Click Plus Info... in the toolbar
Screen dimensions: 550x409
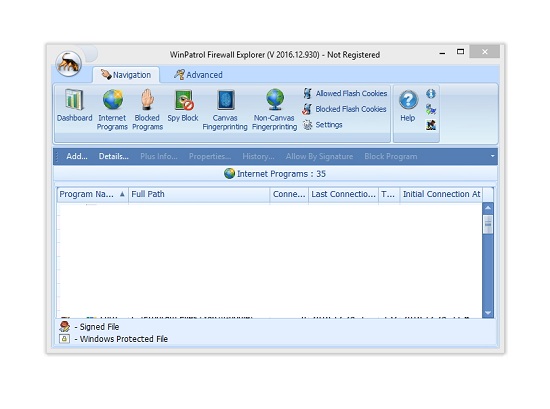point(159,156)
